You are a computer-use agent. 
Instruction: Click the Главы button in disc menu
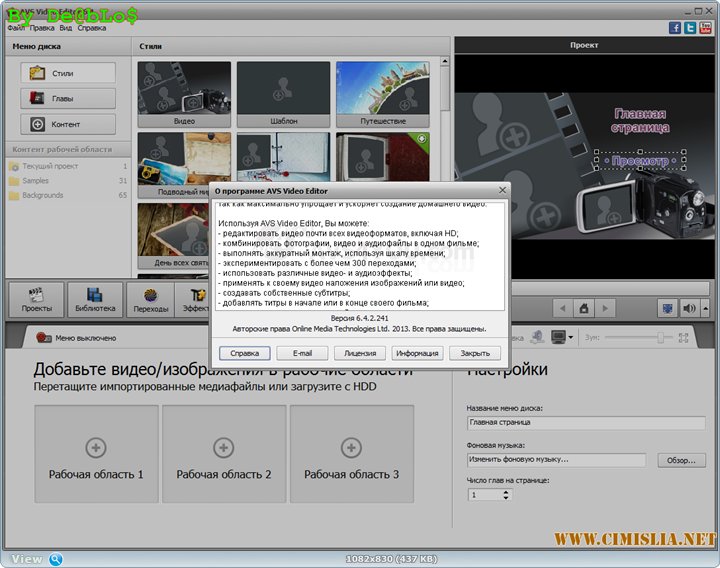coord(67,99)
